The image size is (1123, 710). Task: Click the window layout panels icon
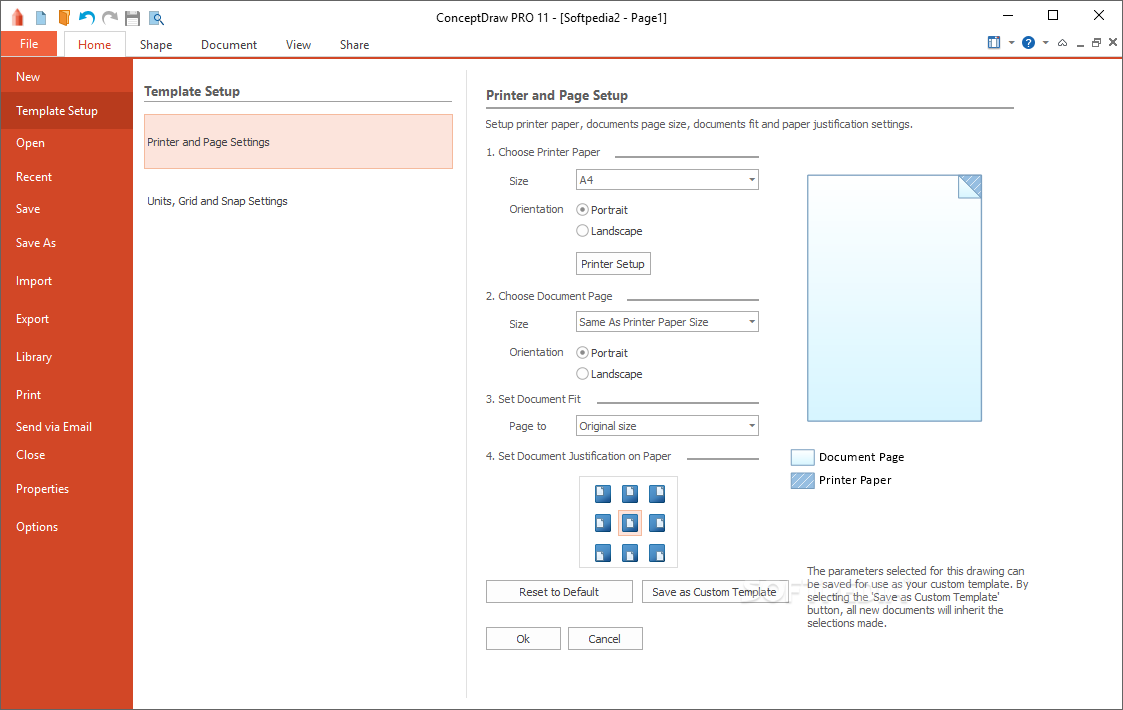[x=994, y=42]
